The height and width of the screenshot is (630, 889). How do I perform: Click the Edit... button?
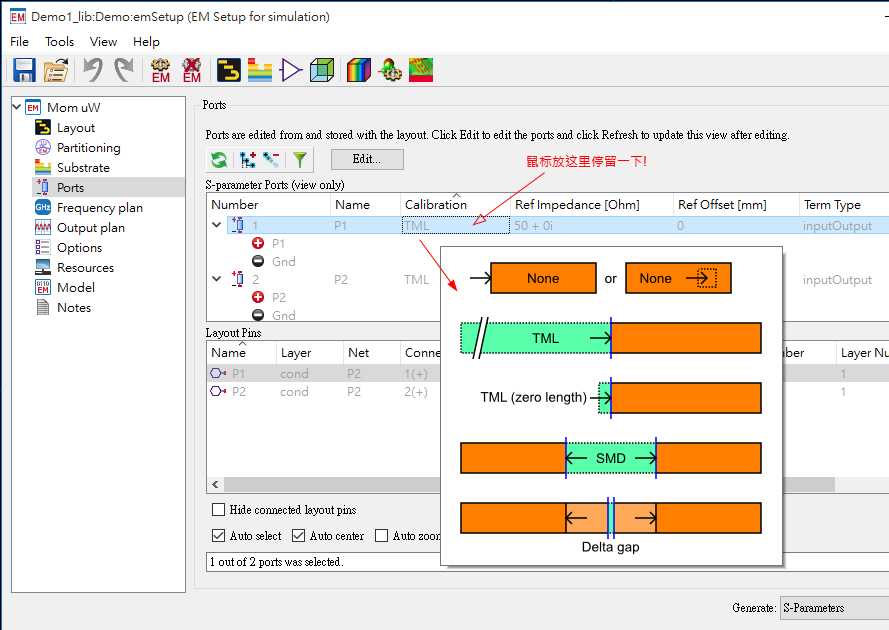pos(367,159)
